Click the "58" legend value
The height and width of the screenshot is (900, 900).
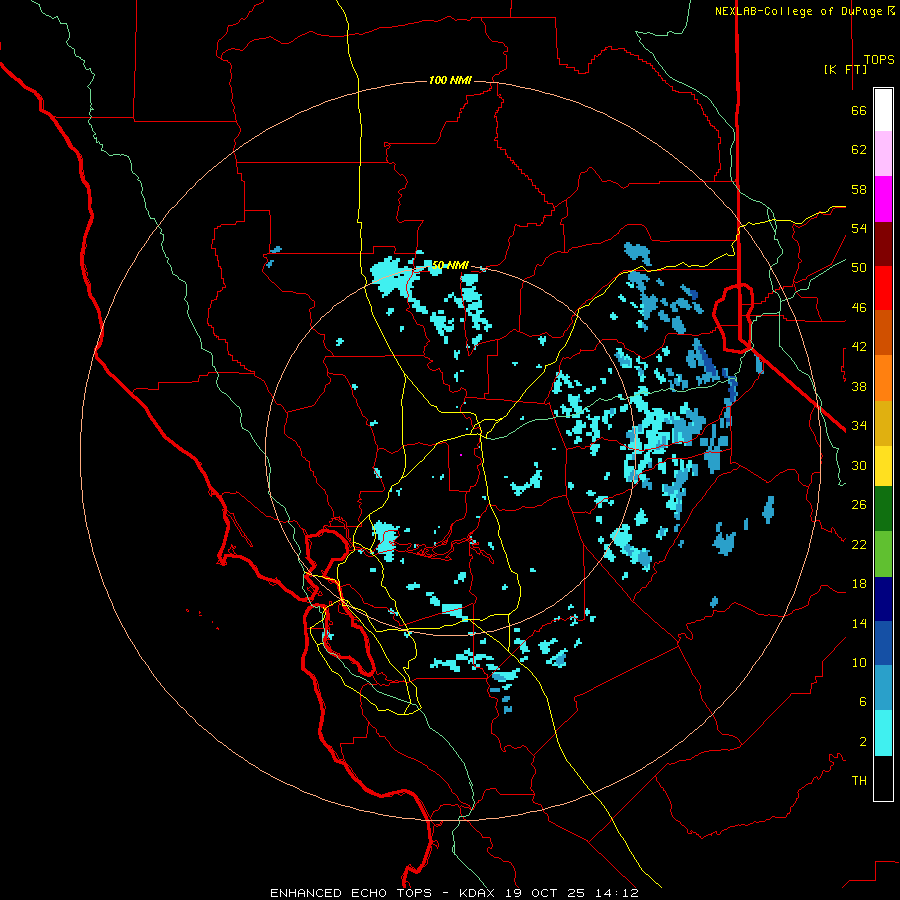[859, 189]
